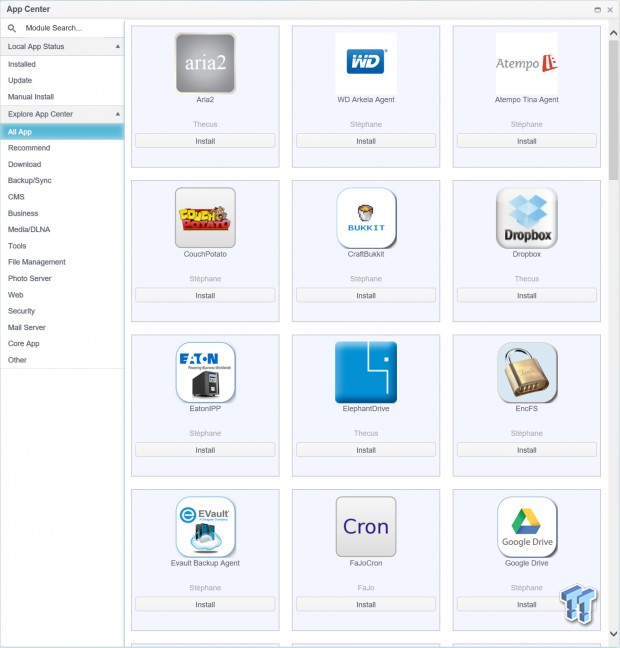The height and width of the screenshot is (648, 620).
Task: Click the scrollbar down arrow
Action: click(613, 634)
